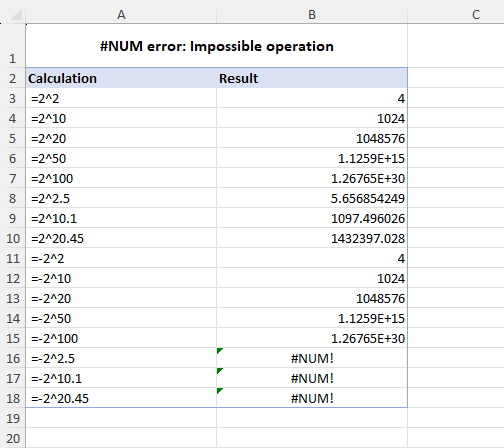504x448 pixels.
Task: Select cell containing =2^10
Action: click(x=121, y=118)
